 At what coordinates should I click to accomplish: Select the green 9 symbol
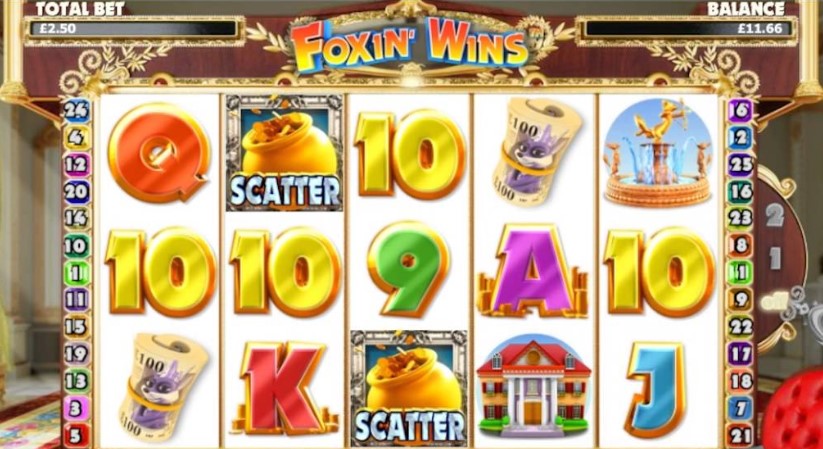point(408,268)
